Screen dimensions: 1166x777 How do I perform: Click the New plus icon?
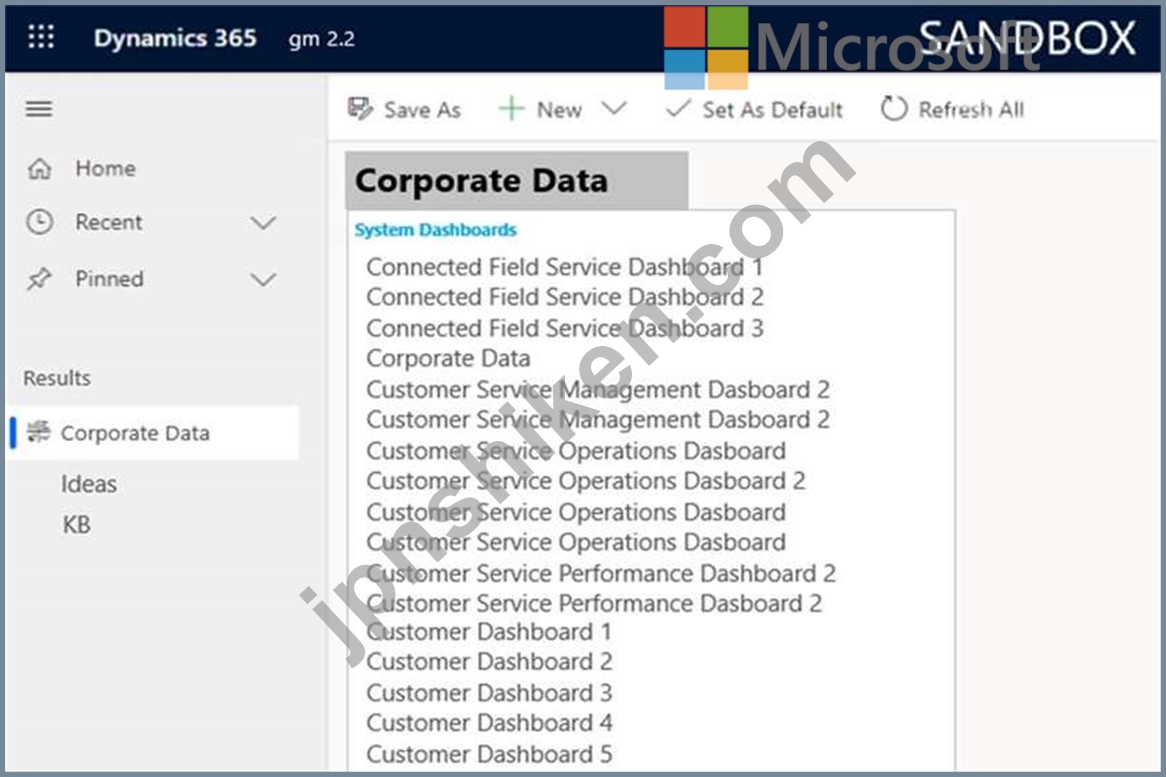tap(512, 109)
